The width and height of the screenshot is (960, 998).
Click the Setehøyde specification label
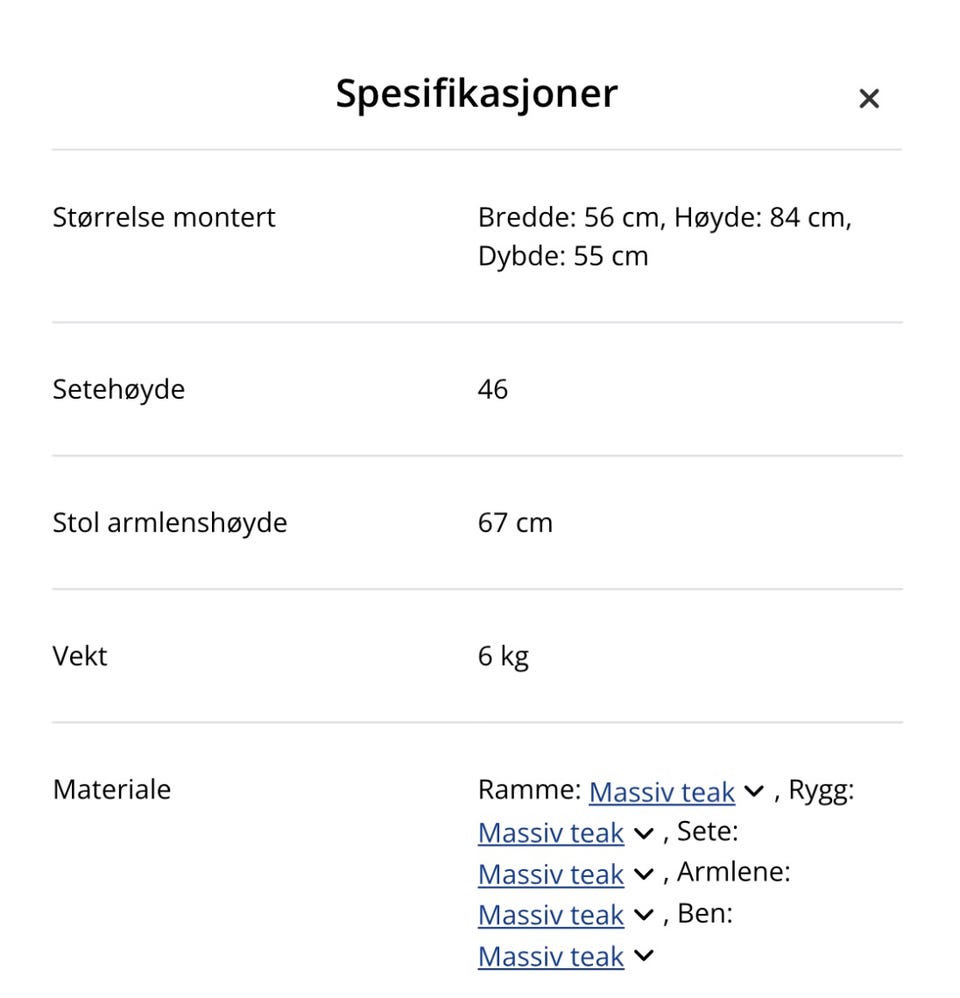[x=118, y=389]
